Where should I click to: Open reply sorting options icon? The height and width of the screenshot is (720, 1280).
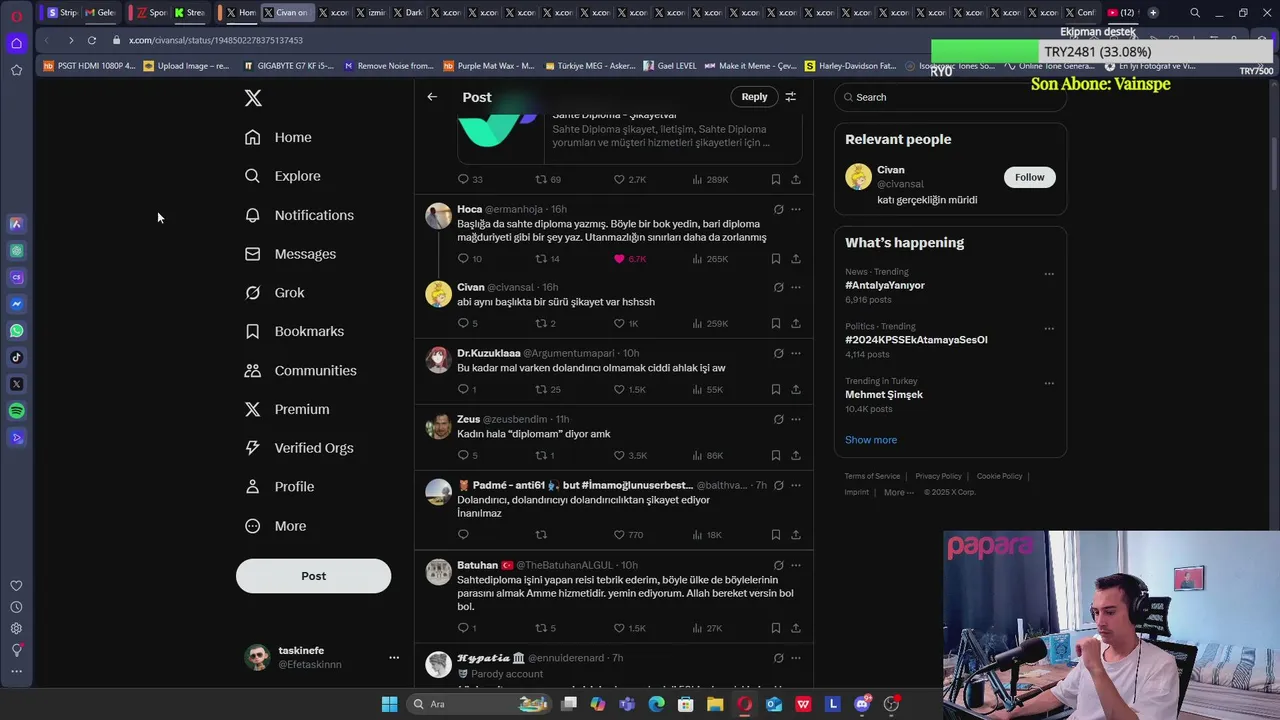click(x=790, y=97)
